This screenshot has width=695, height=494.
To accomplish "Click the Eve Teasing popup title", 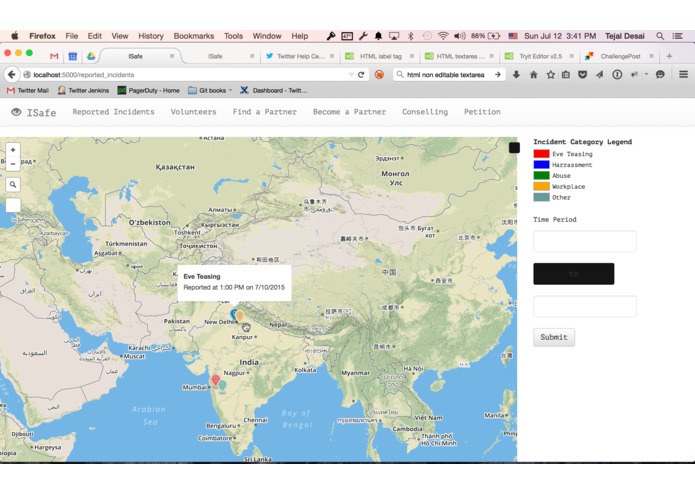I will click(x=202, y=276).
